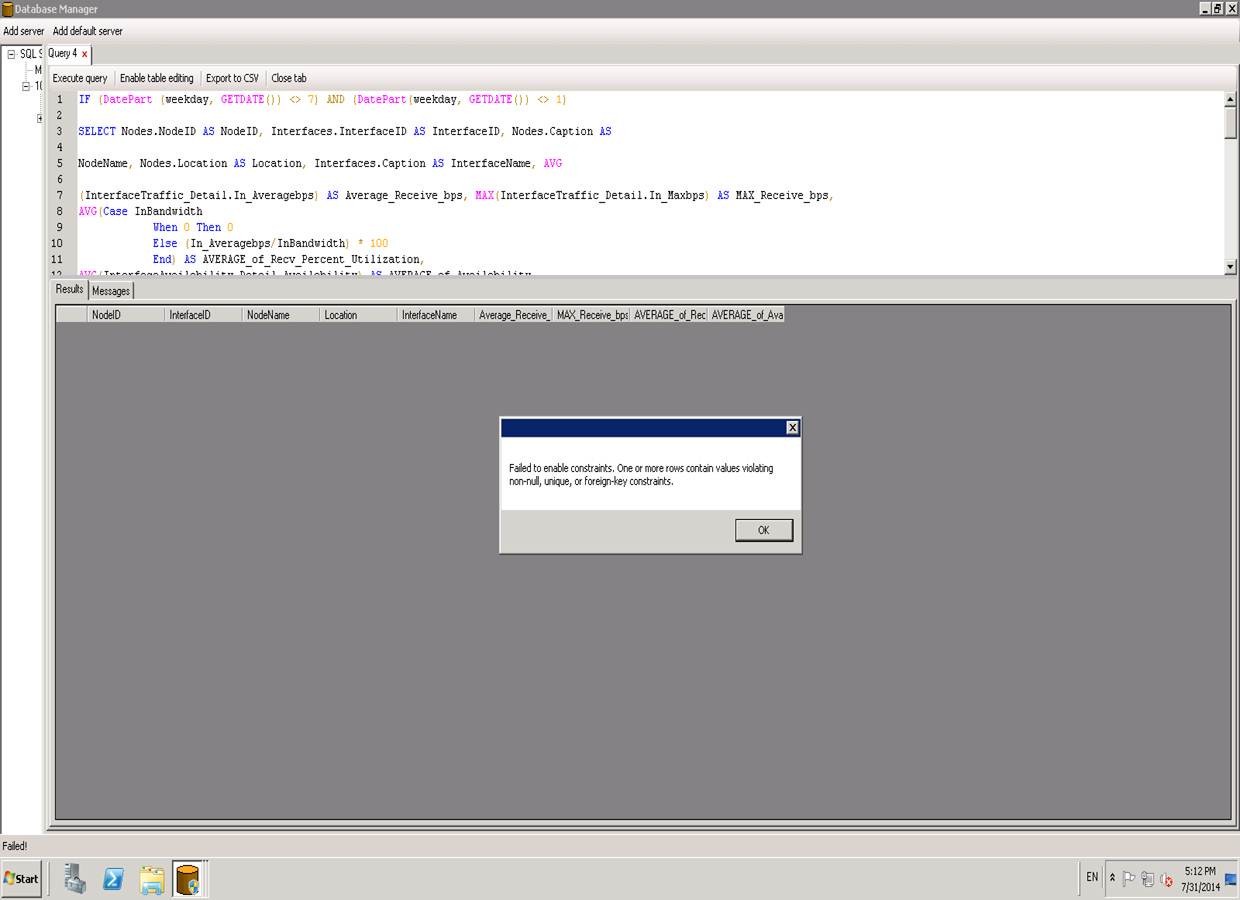Screen dimensions: 1240x900
Task: Click the AVERAGE_of_Ava column header
Action: (746, 314)
